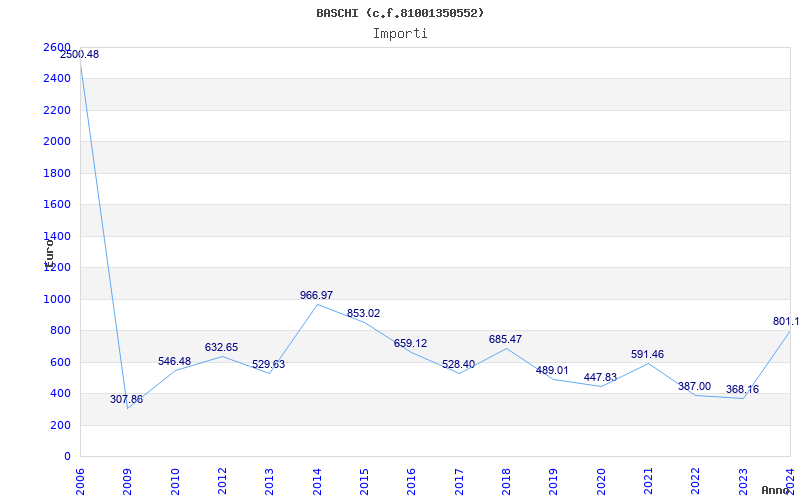Click the 2018 x-axis year label
Viewport: 800px width, 500px height.
tap(507, 482)
